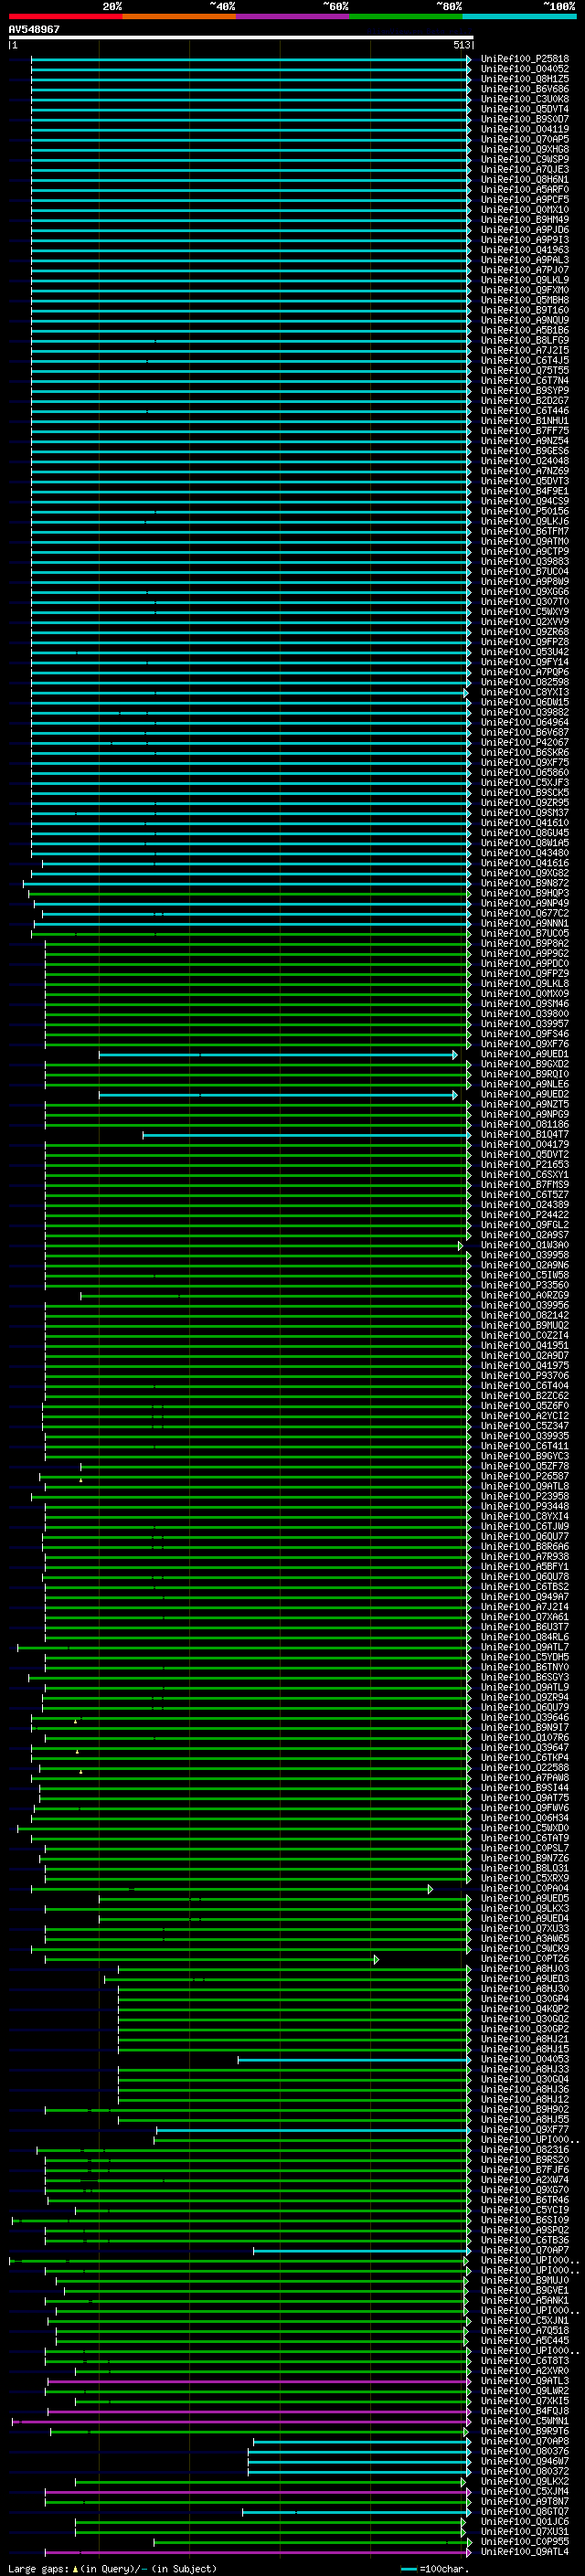Click hit label UniRef100_Q8H1Z5
Viewport: 585px width, 2576px height.
[524, 79]
